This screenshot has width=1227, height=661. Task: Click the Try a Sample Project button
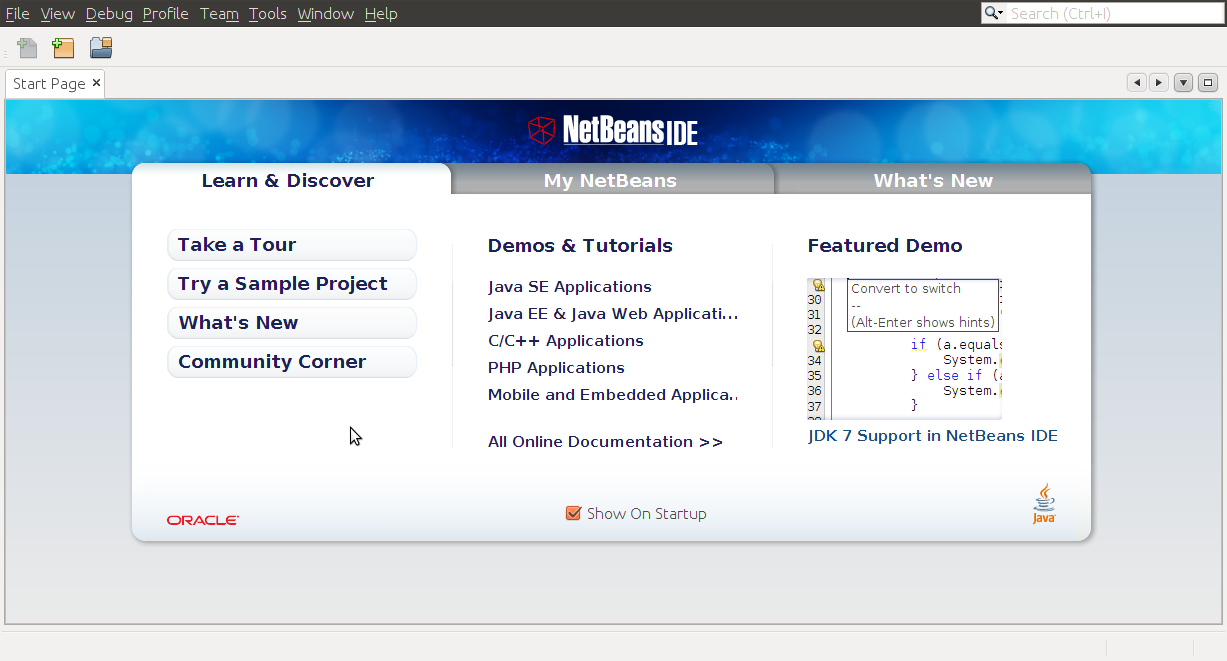(x=292, y=284)
